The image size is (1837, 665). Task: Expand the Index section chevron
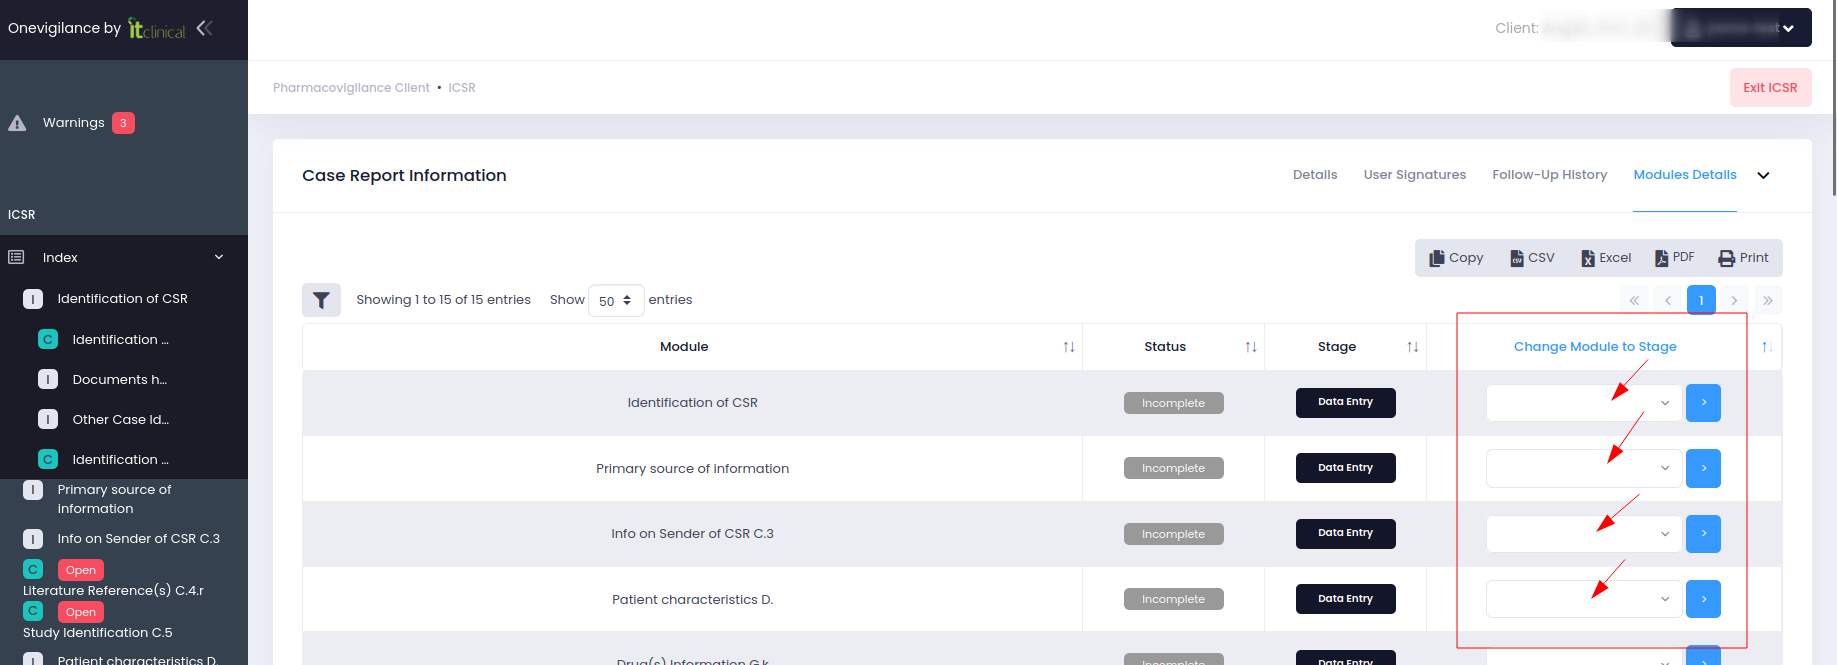(219, 257)
